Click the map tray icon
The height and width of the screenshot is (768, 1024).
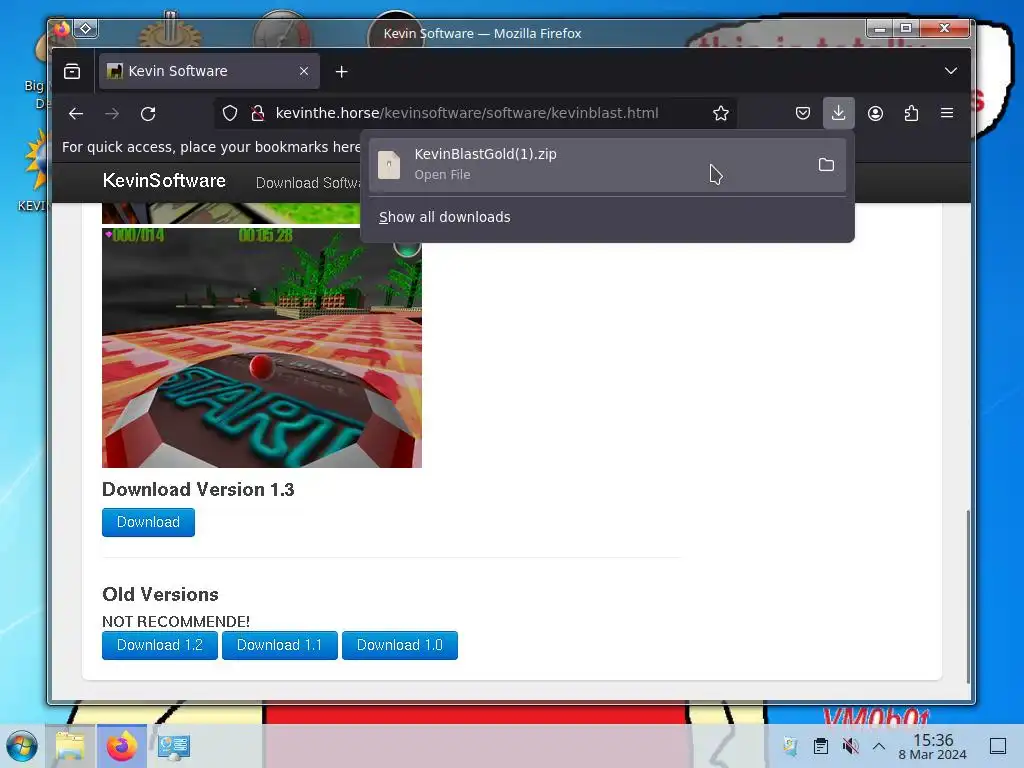[x=790, y=746]
